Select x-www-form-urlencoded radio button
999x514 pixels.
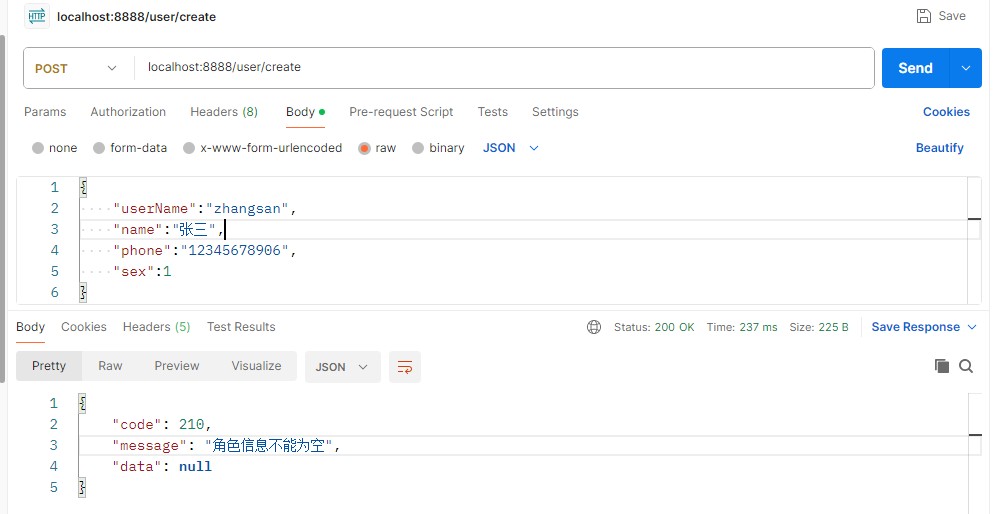[x=189, y=148]
